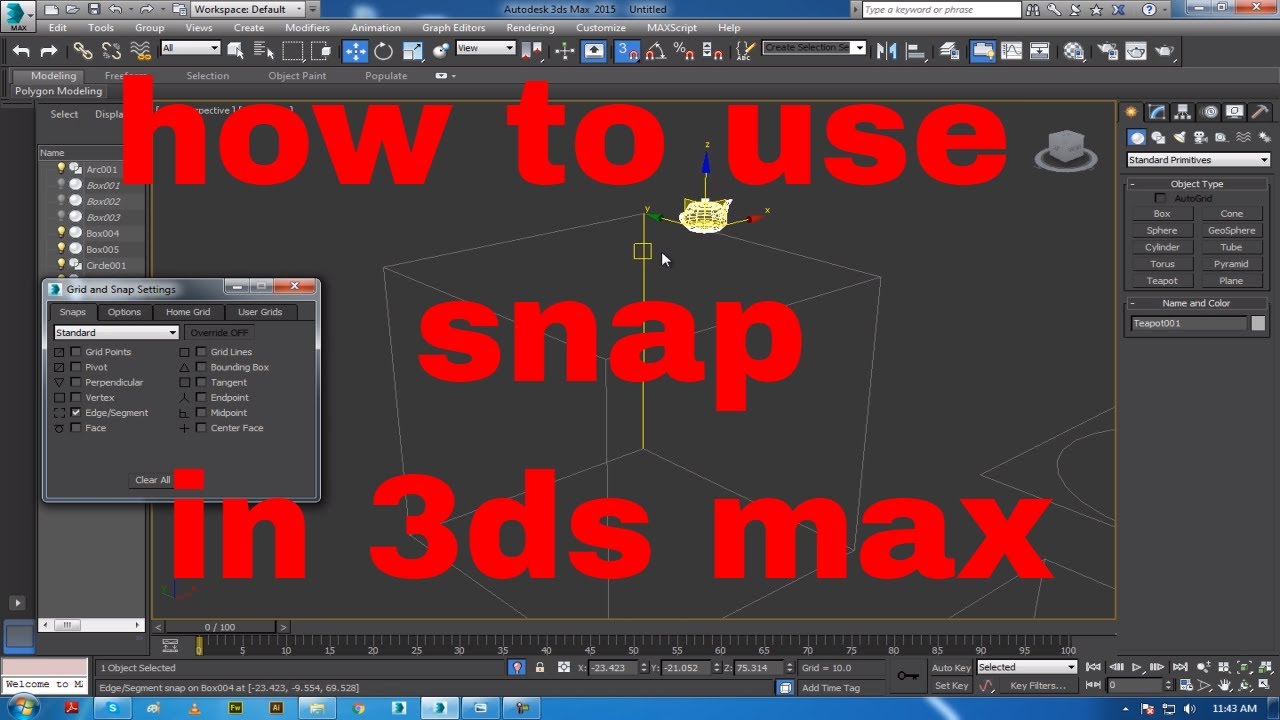The width and height of the screenshot is (1280, 720).
Task: Enable the Vertex snap checkbox
Action: pos(76,397)
